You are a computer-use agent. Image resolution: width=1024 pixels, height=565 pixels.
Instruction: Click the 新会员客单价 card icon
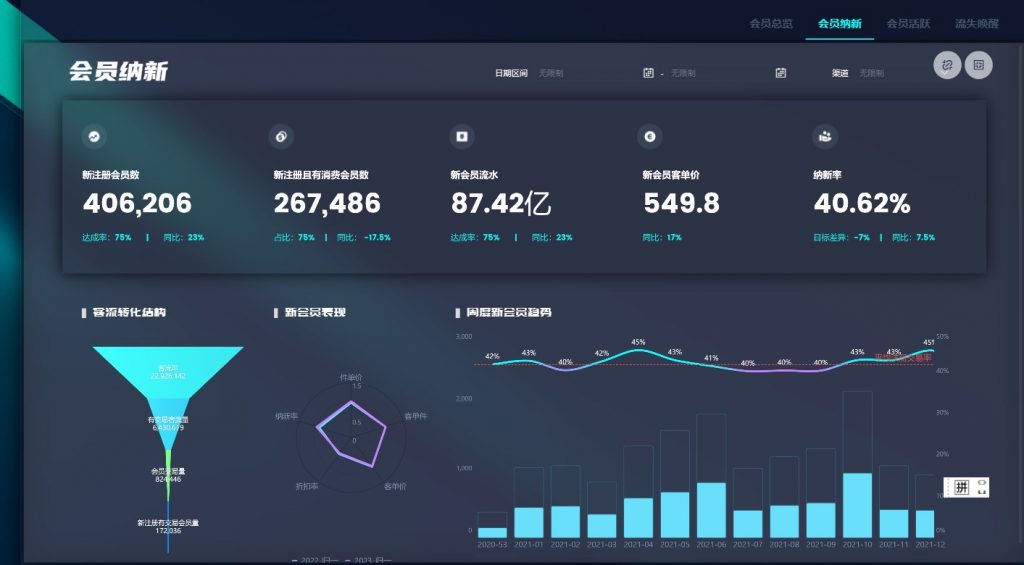[650, 136]
